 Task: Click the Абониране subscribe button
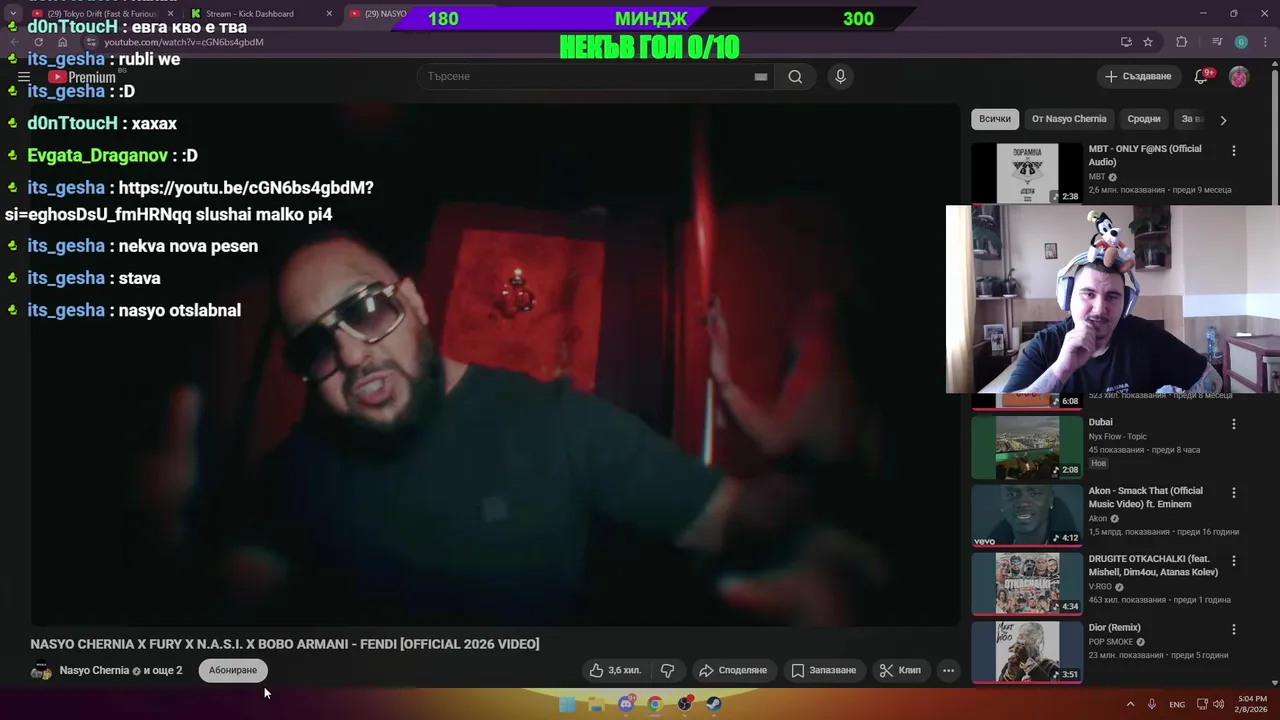[233, 670]
